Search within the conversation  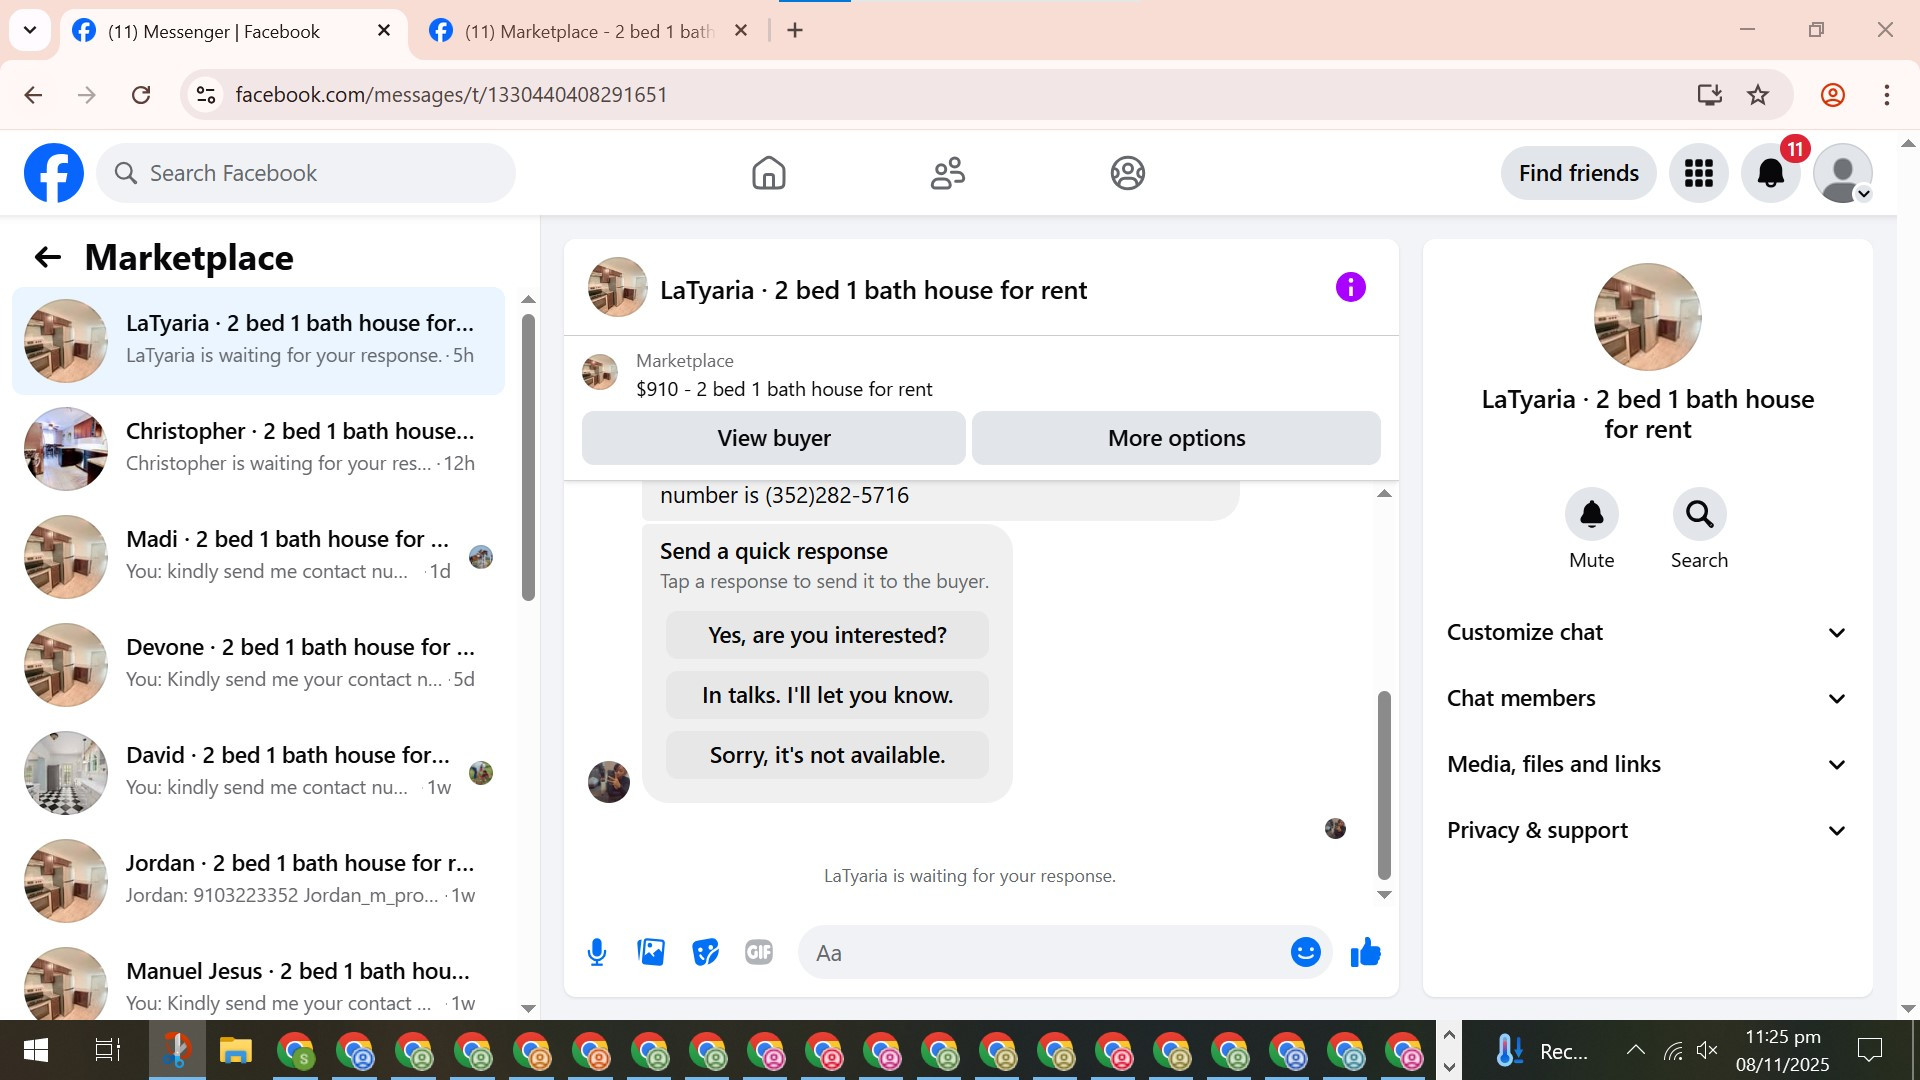point(1699,514)
